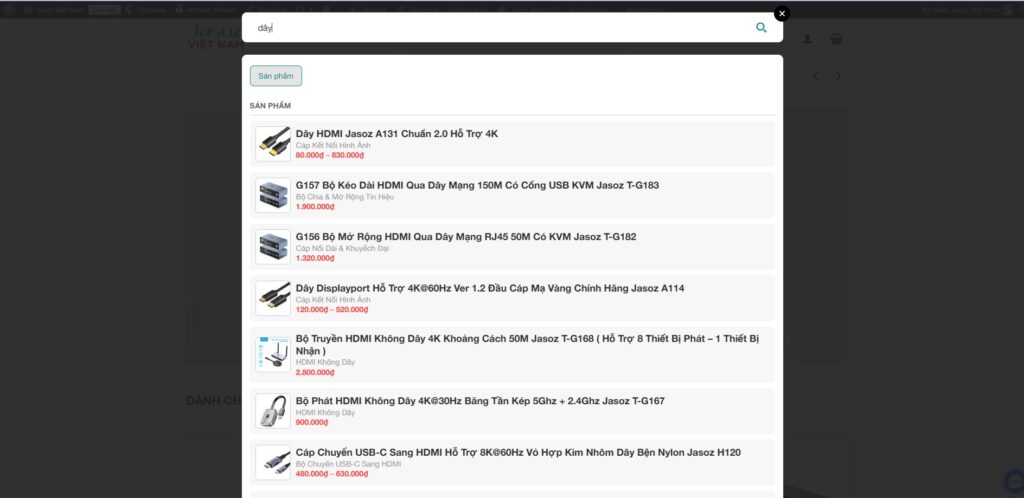The image size is (1024, 498).
Task: Click the account user icon in page header
Action: click(807, 39)
